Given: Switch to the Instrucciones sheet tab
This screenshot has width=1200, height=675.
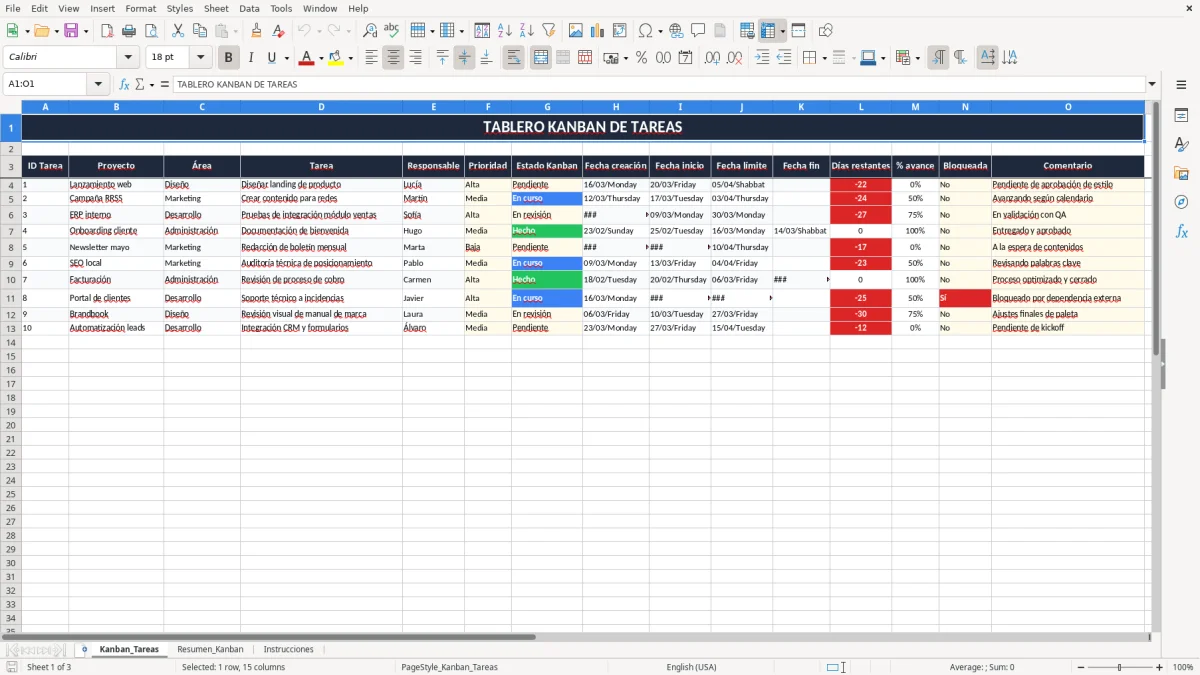Looking at the screenshot, I should 288,649.
